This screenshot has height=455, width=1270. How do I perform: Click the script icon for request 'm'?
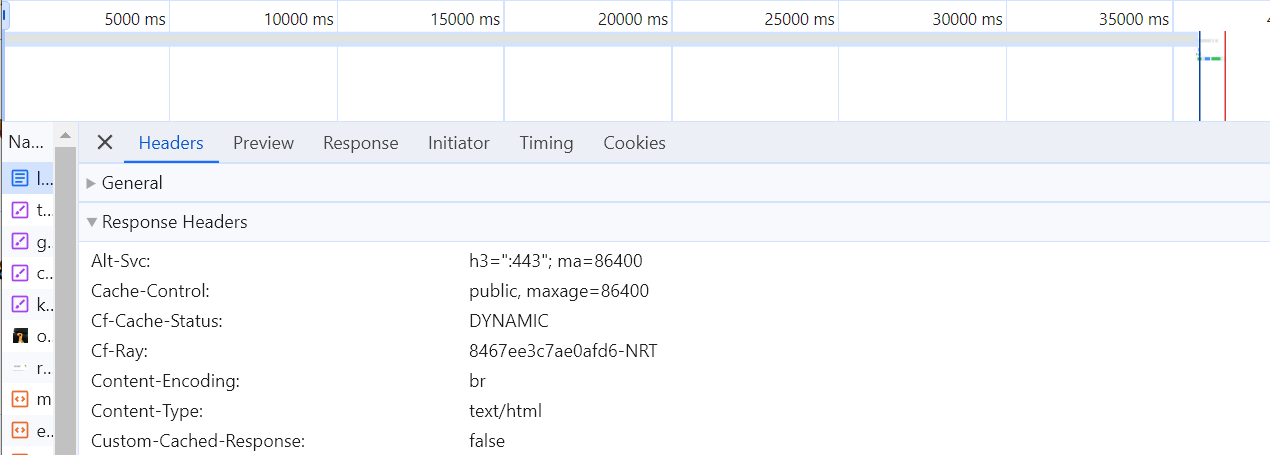click(20, 399)
